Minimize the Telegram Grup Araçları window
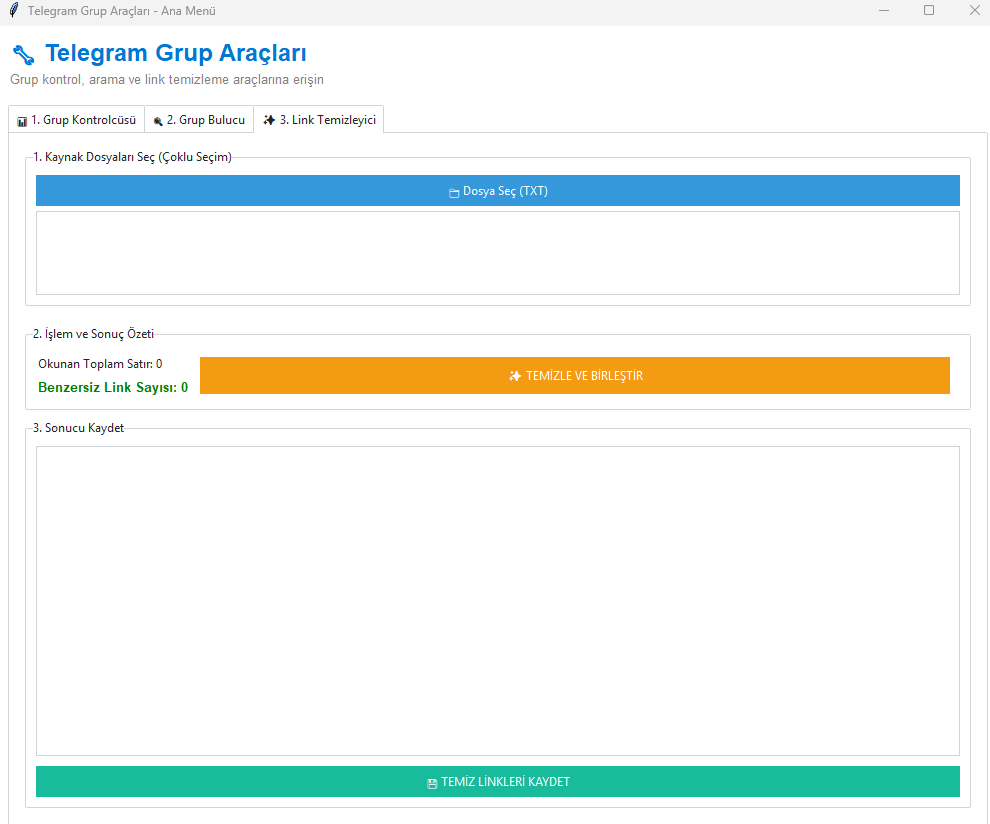Viewport: 990px width, 824px height. click(x=885, y=11)
